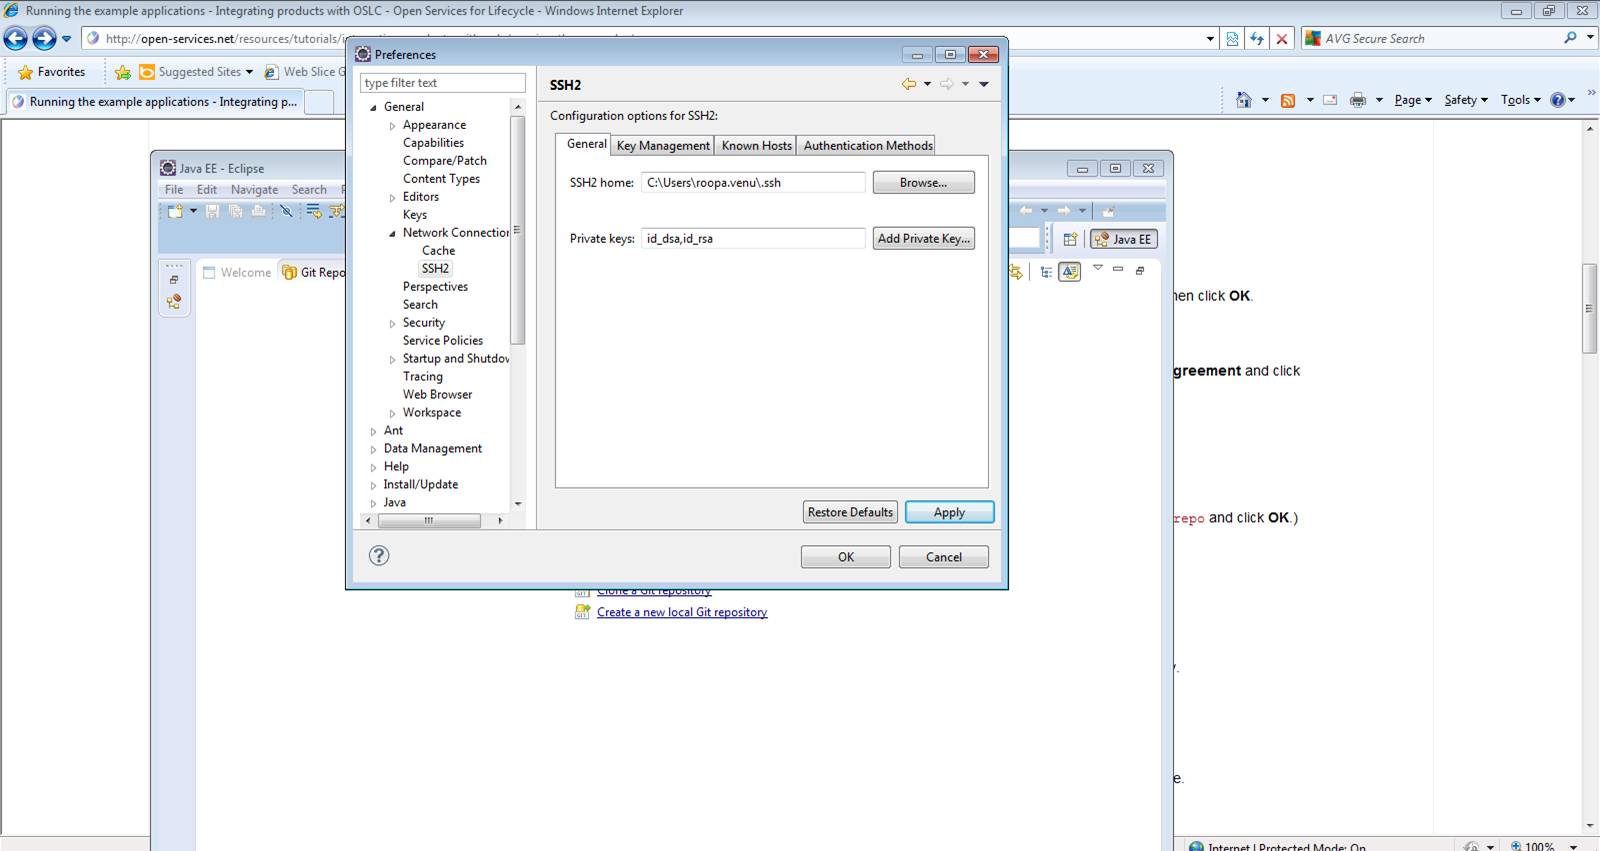Click the Favorites star button
Image resolution: width=1600 pixels, height=851 pixels.
click(52, 72)
